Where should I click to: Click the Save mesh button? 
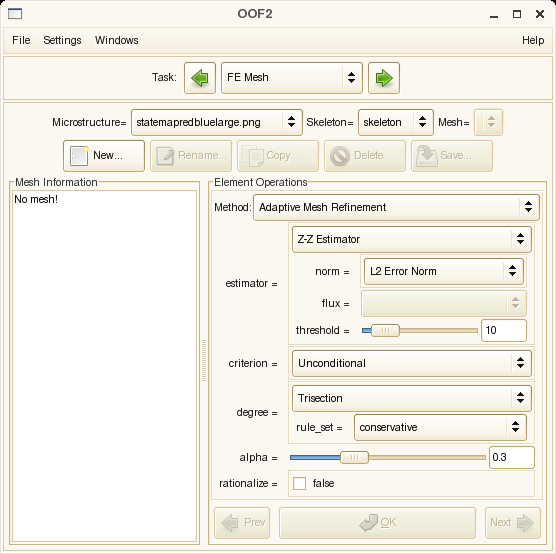click(x=452, y=156)
